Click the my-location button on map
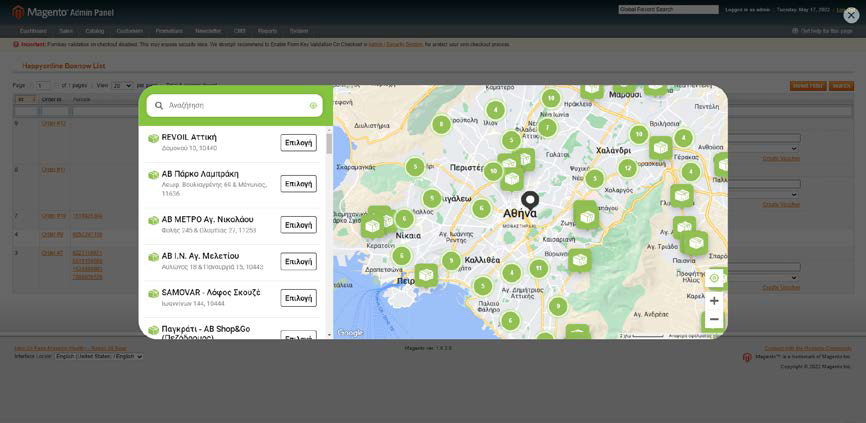 713,278
